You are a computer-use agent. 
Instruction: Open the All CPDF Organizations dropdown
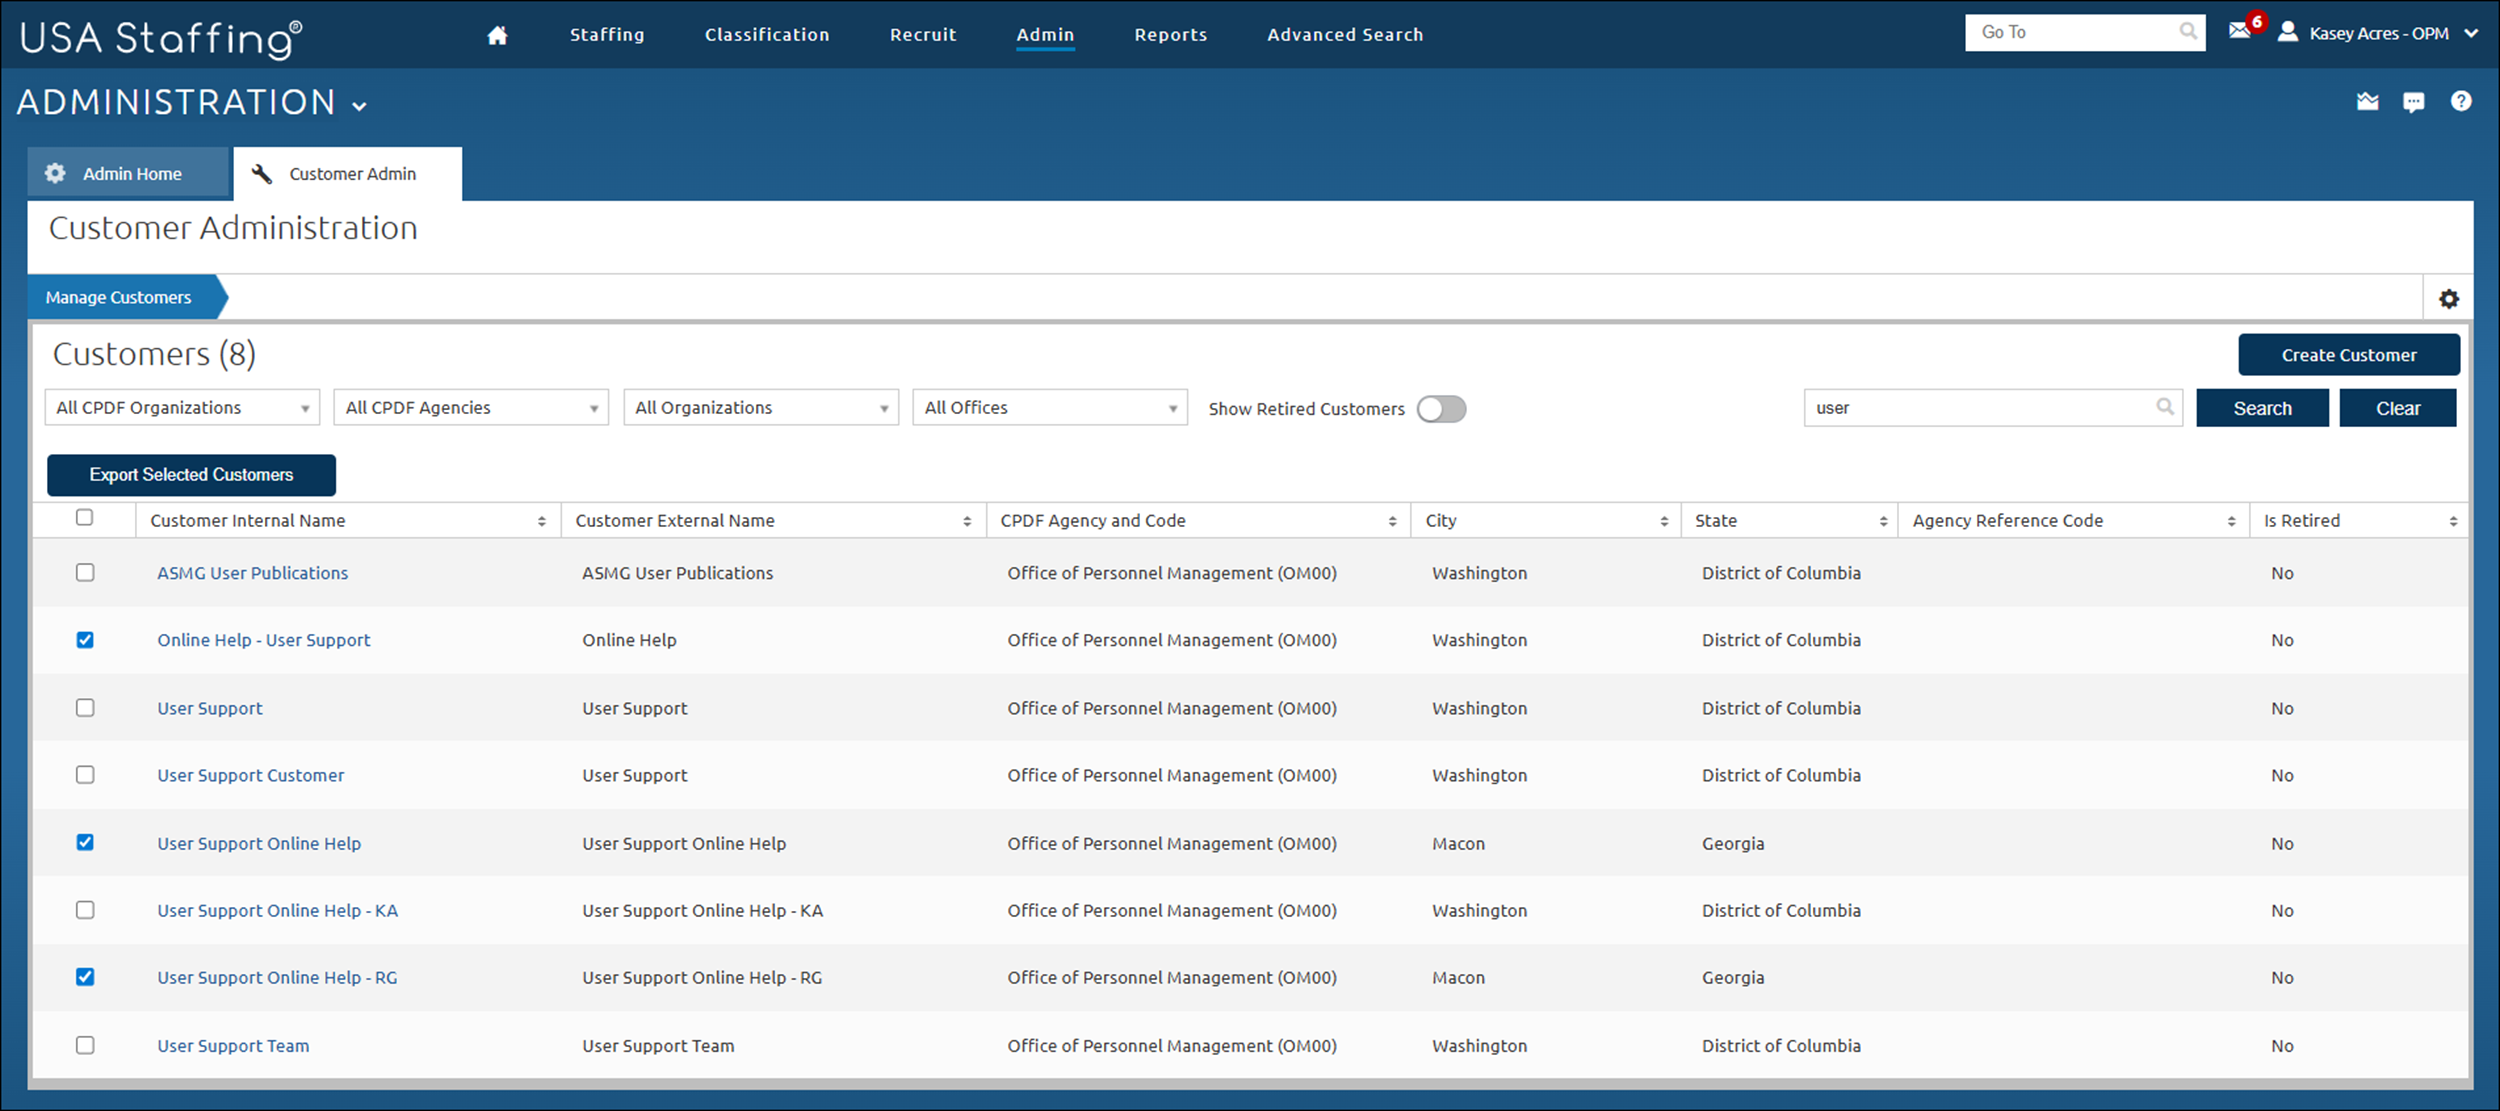(182, 407)
